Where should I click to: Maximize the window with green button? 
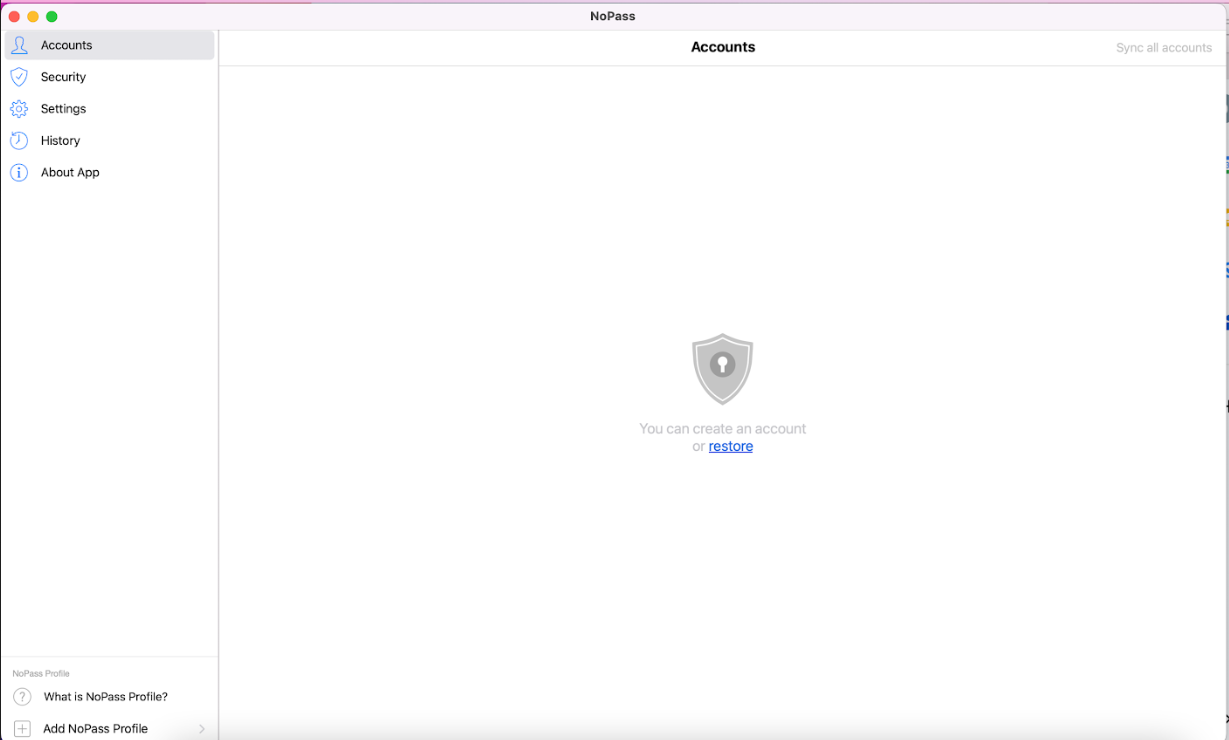[x=52, y=17]
